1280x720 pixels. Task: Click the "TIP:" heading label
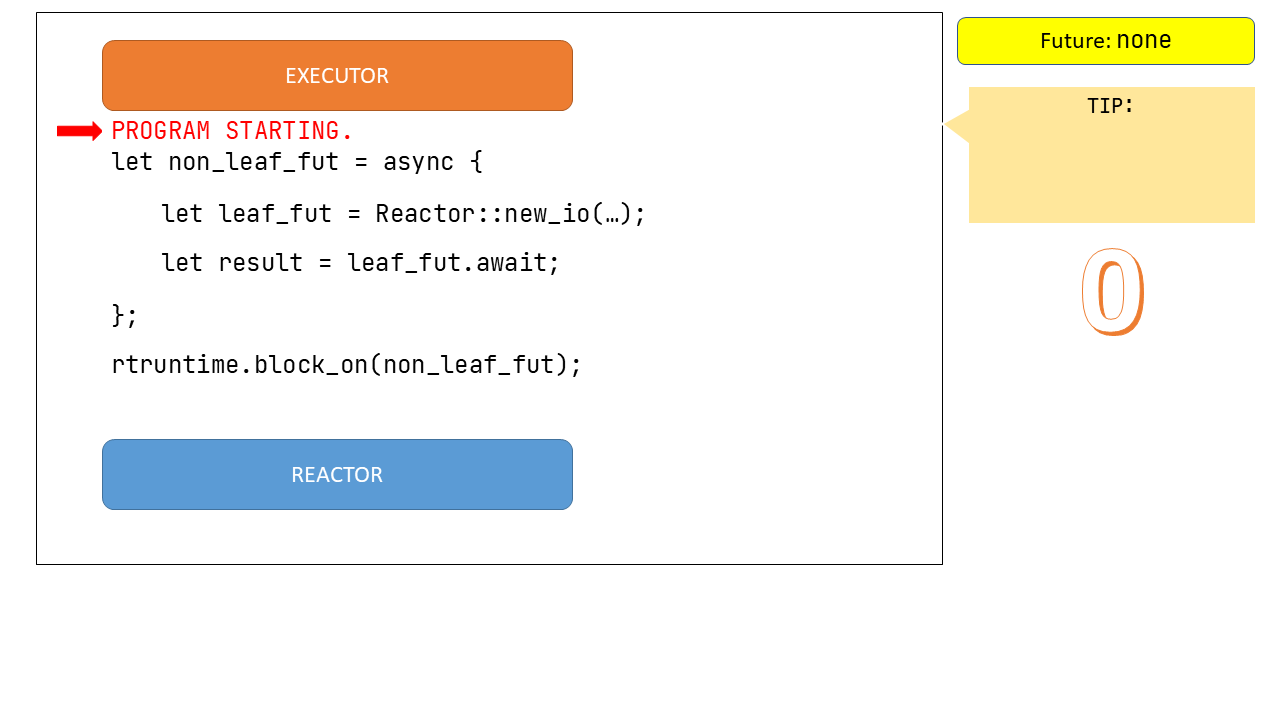coord(1111,106)
